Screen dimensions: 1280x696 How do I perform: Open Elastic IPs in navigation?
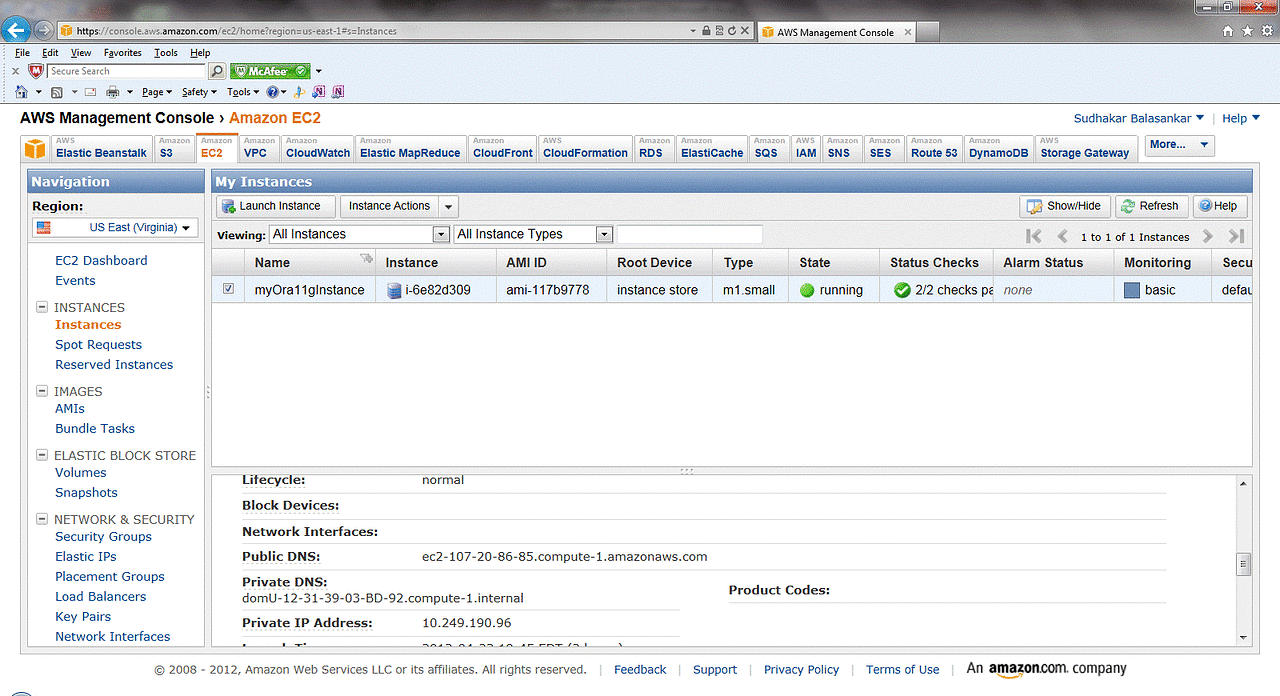[x=86, y=556]
